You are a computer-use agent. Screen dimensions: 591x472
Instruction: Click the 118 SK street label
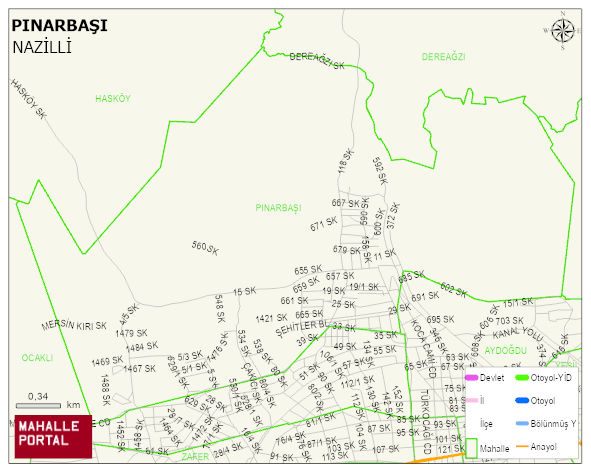tap(346, 161)
